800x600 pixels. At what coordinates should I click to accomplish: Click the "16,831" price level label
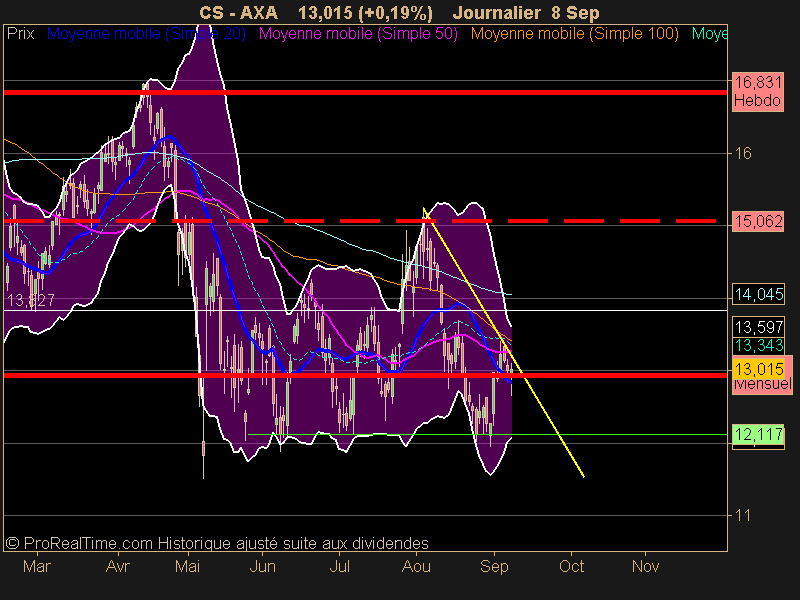tap(758, 82)
